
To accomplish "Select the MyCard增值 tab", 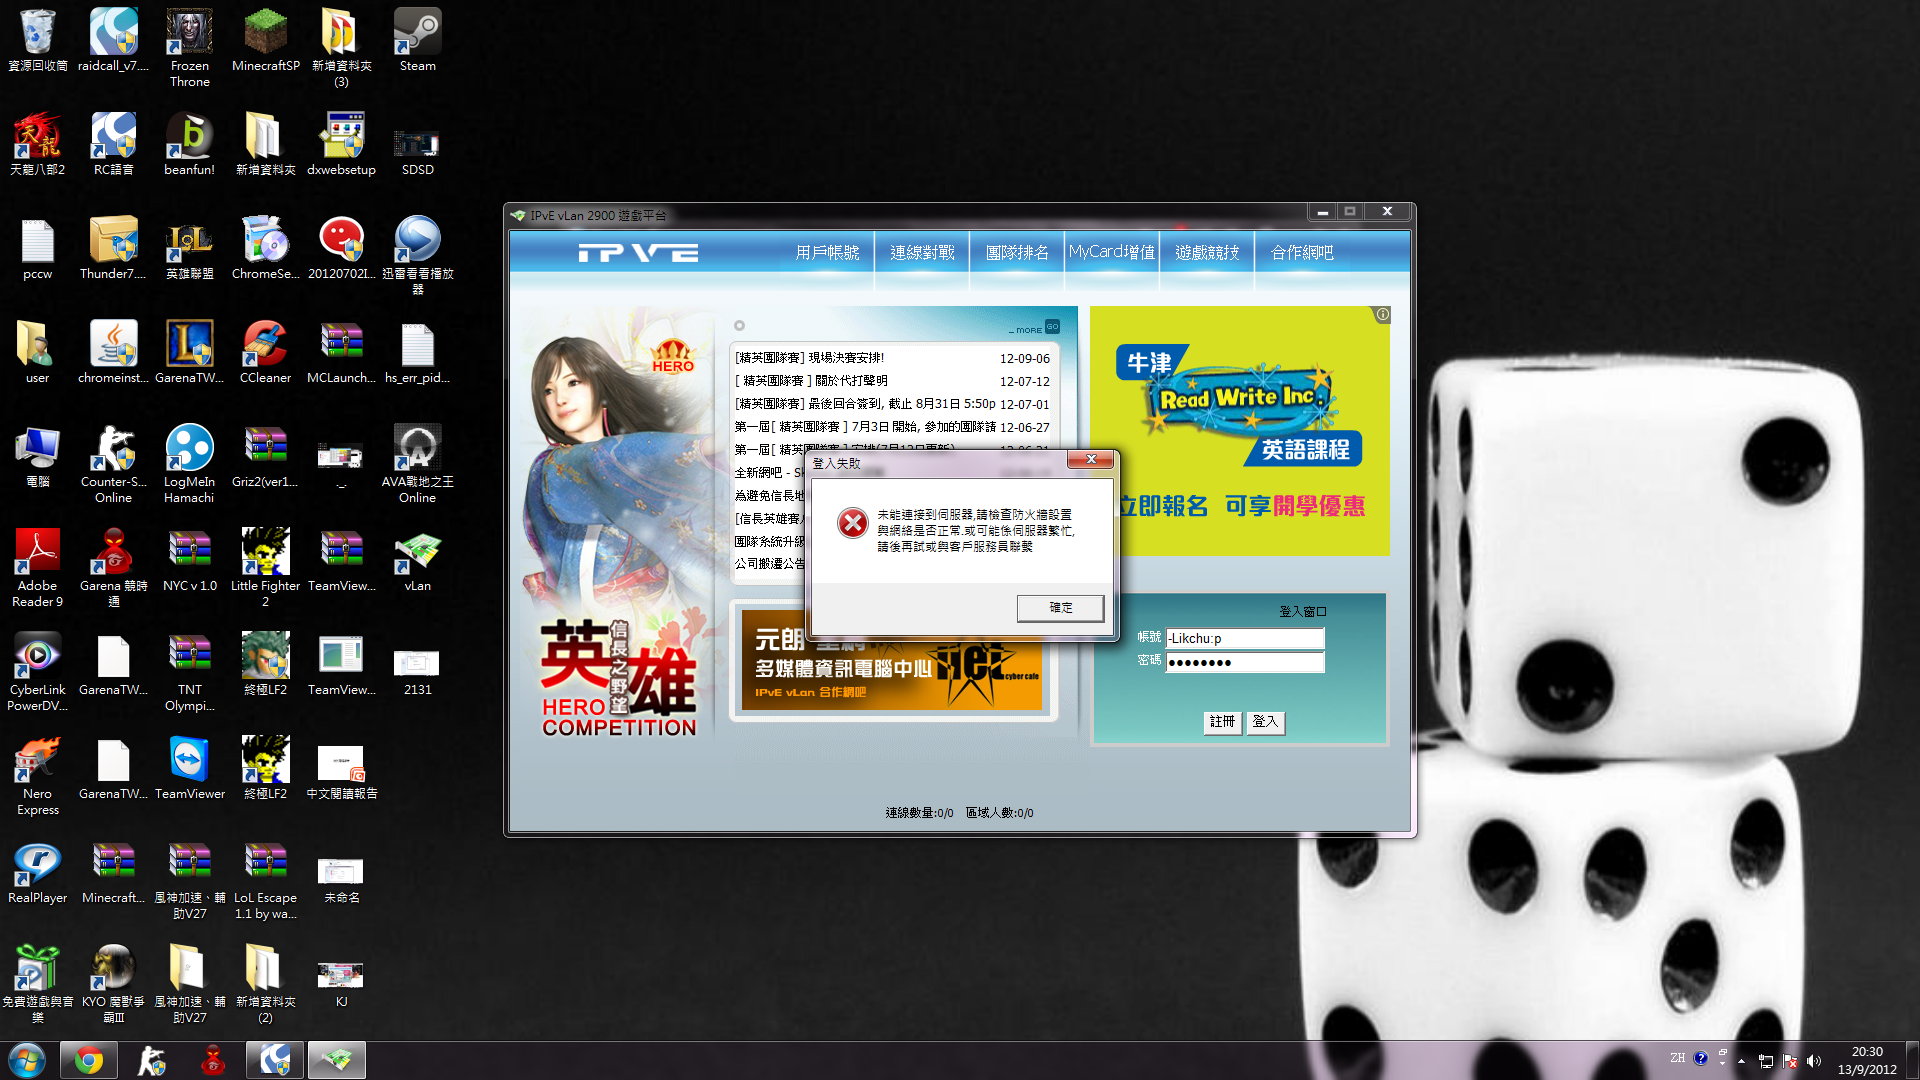I will 1111,253.
